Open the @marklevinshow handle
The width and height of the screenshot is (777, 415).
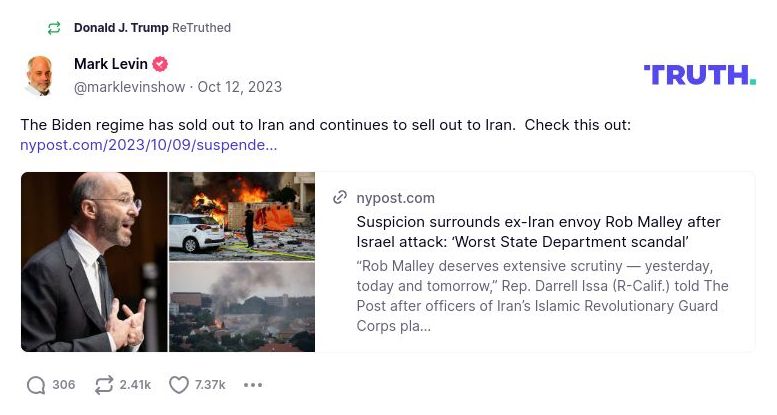[x=129, y=87]
